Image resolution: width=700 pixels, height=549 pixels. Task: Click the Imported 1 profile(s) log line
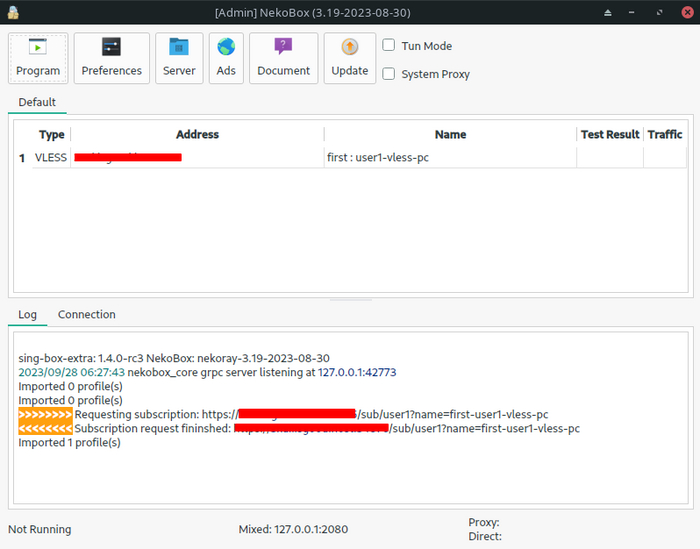(x=69, y=442)
